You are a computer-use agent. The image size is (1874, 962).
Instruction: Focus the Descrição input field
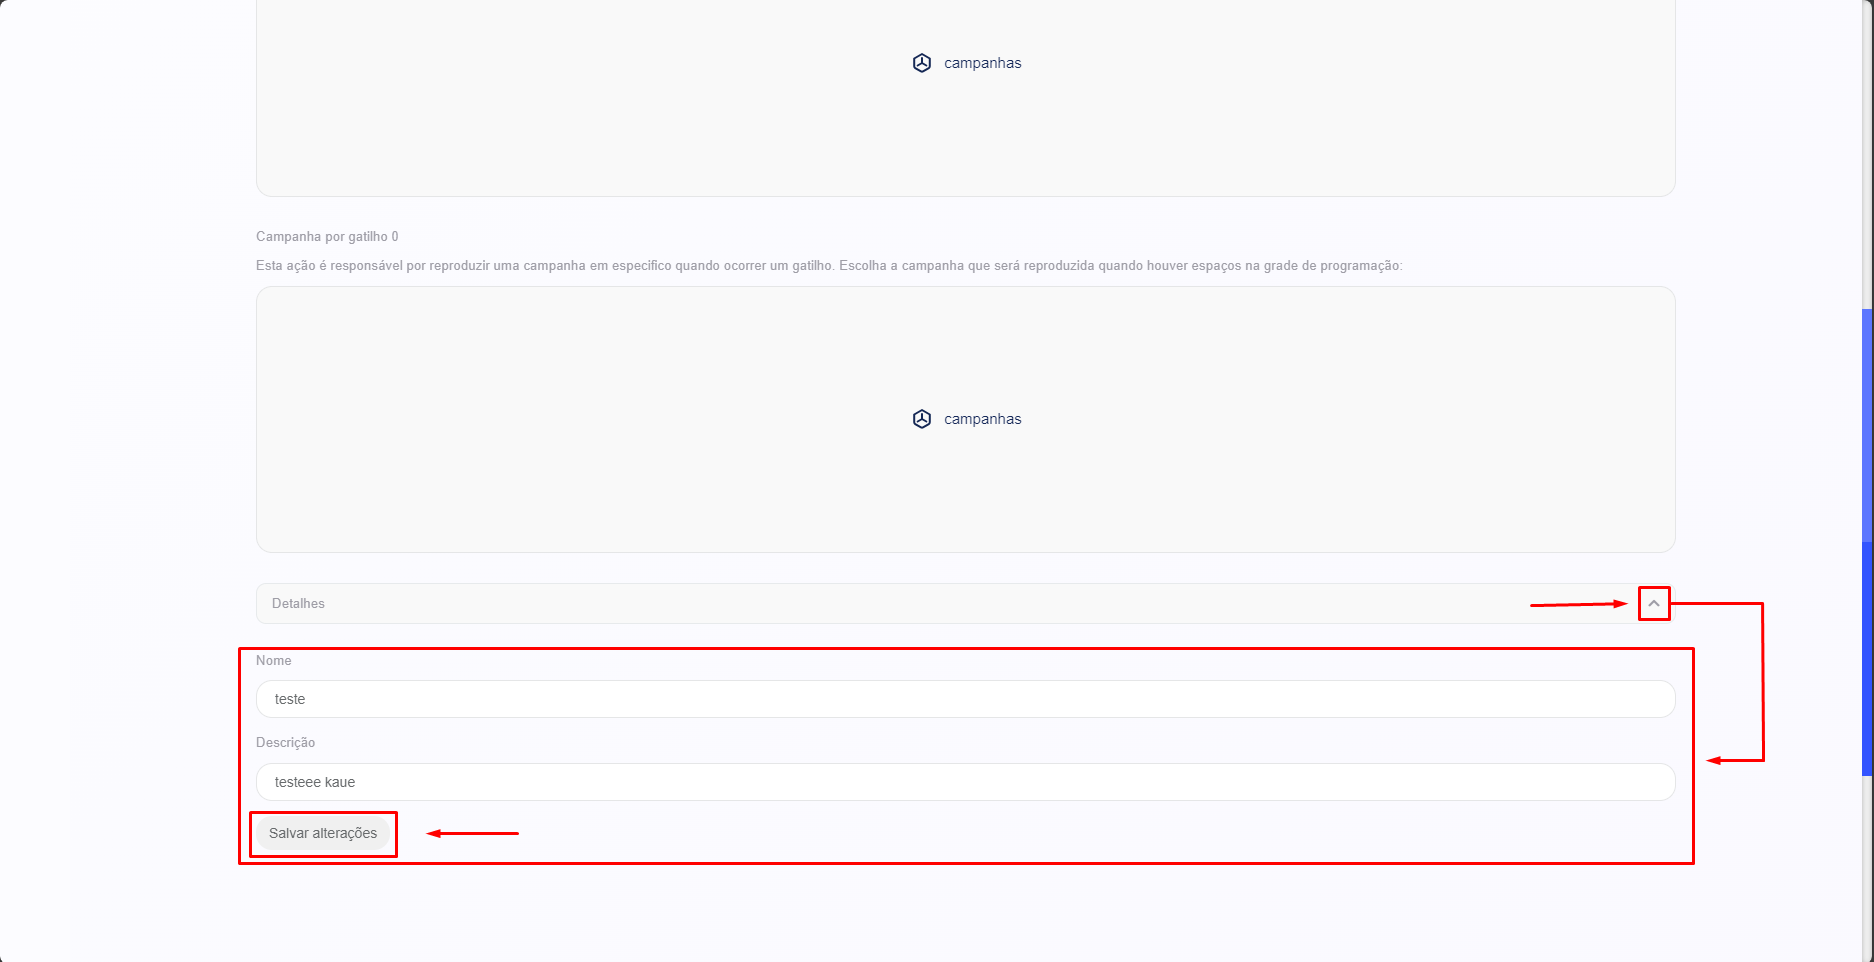click(x=965, y=782)
